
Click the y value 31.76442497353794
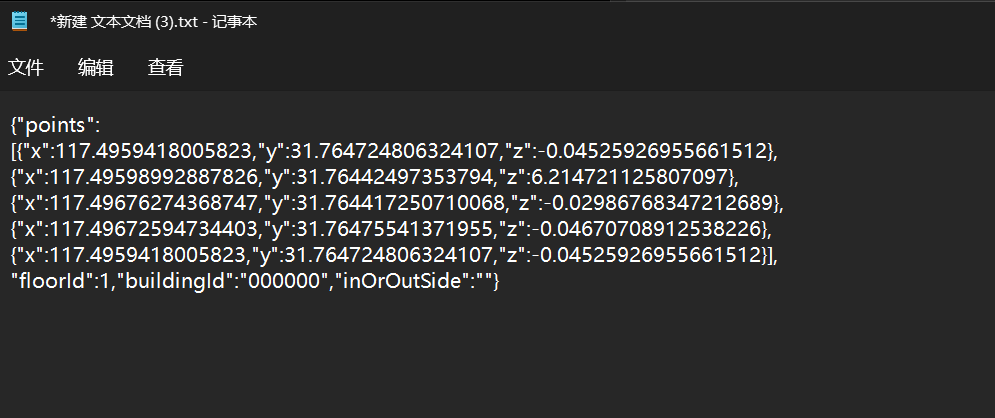tap(369, 177)
